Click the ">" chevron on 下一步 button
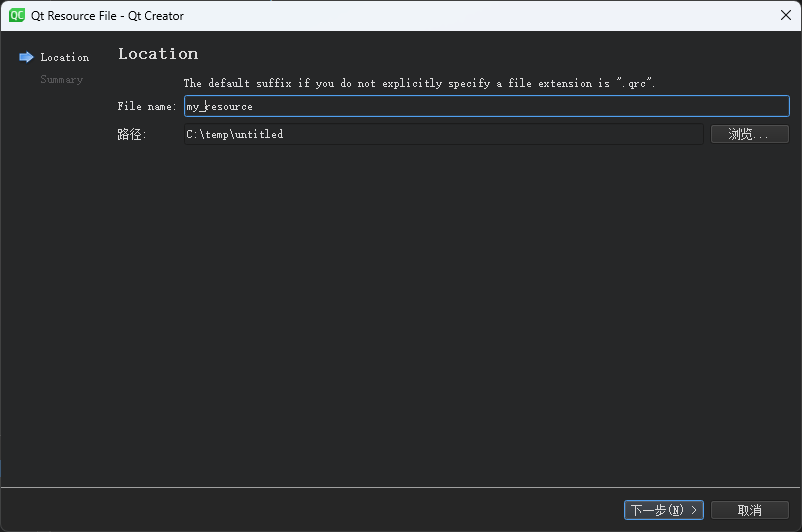Screen dimensions: 802x532 [x=694, y=510]
